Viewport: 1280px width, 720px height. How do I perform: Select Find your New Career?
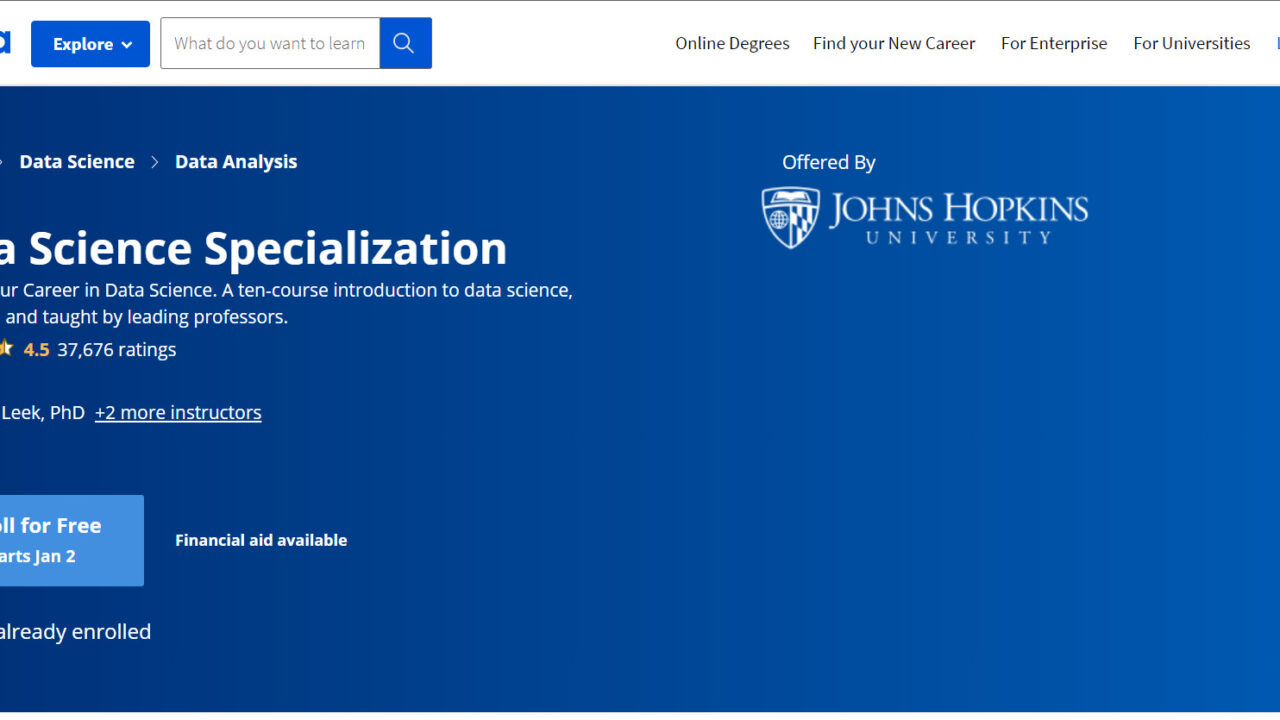(x=894, y=43)
